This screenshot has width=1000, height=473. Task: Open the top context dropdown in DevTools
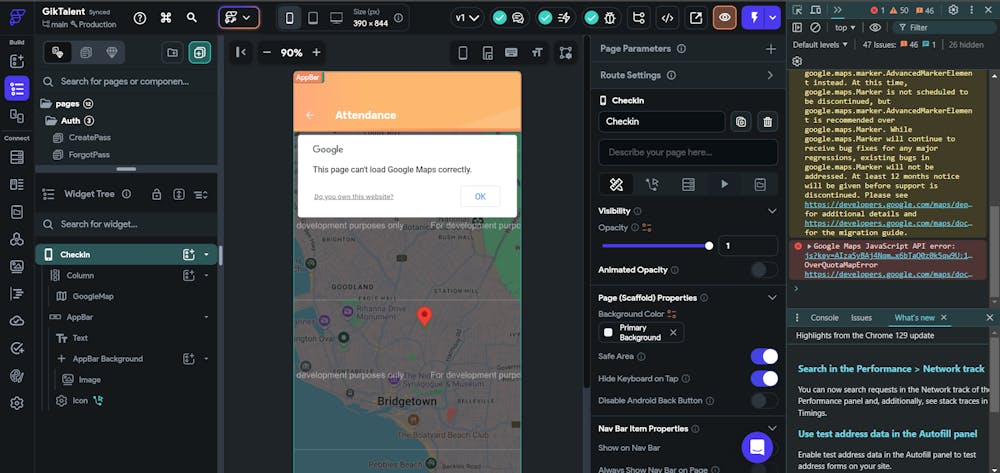click(x=845, y=27)
